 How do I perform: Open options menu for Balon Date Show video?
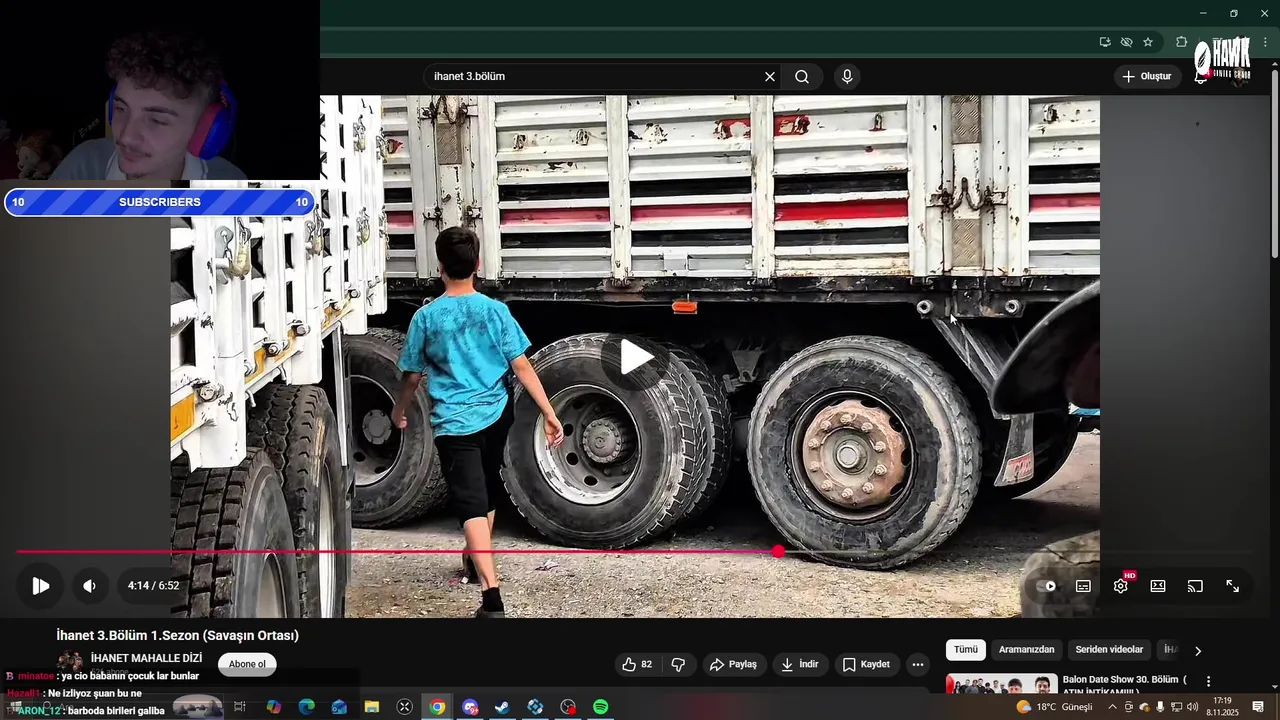1208,681
